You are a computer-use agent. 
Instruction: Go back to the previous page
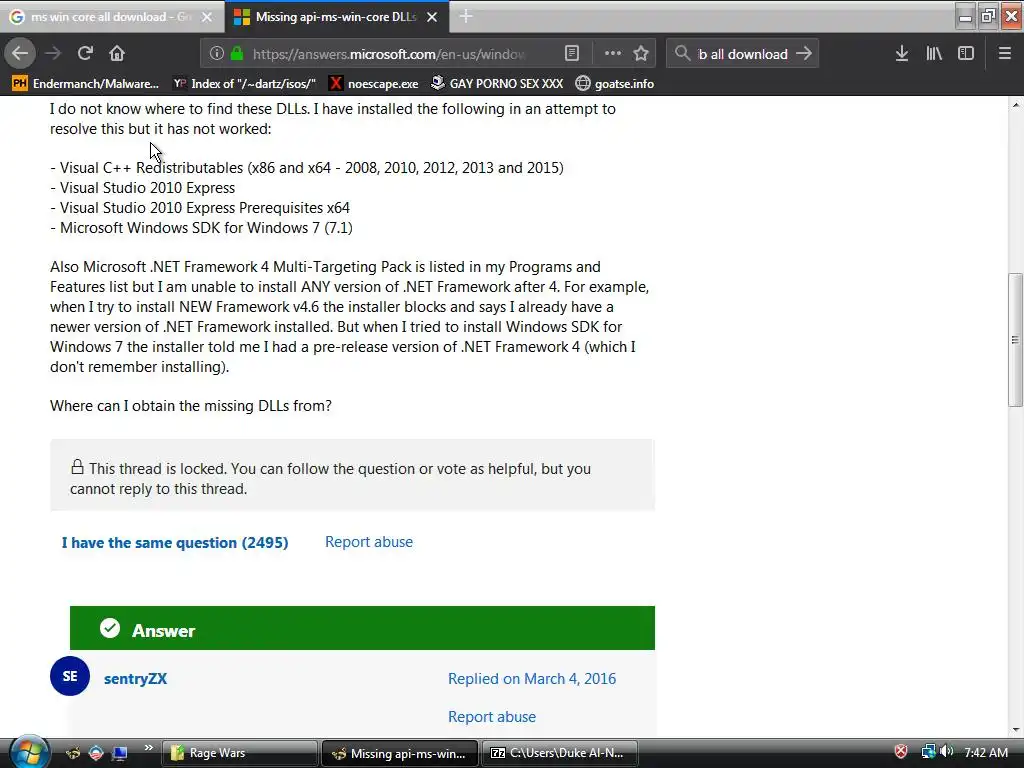pos(20,54)
